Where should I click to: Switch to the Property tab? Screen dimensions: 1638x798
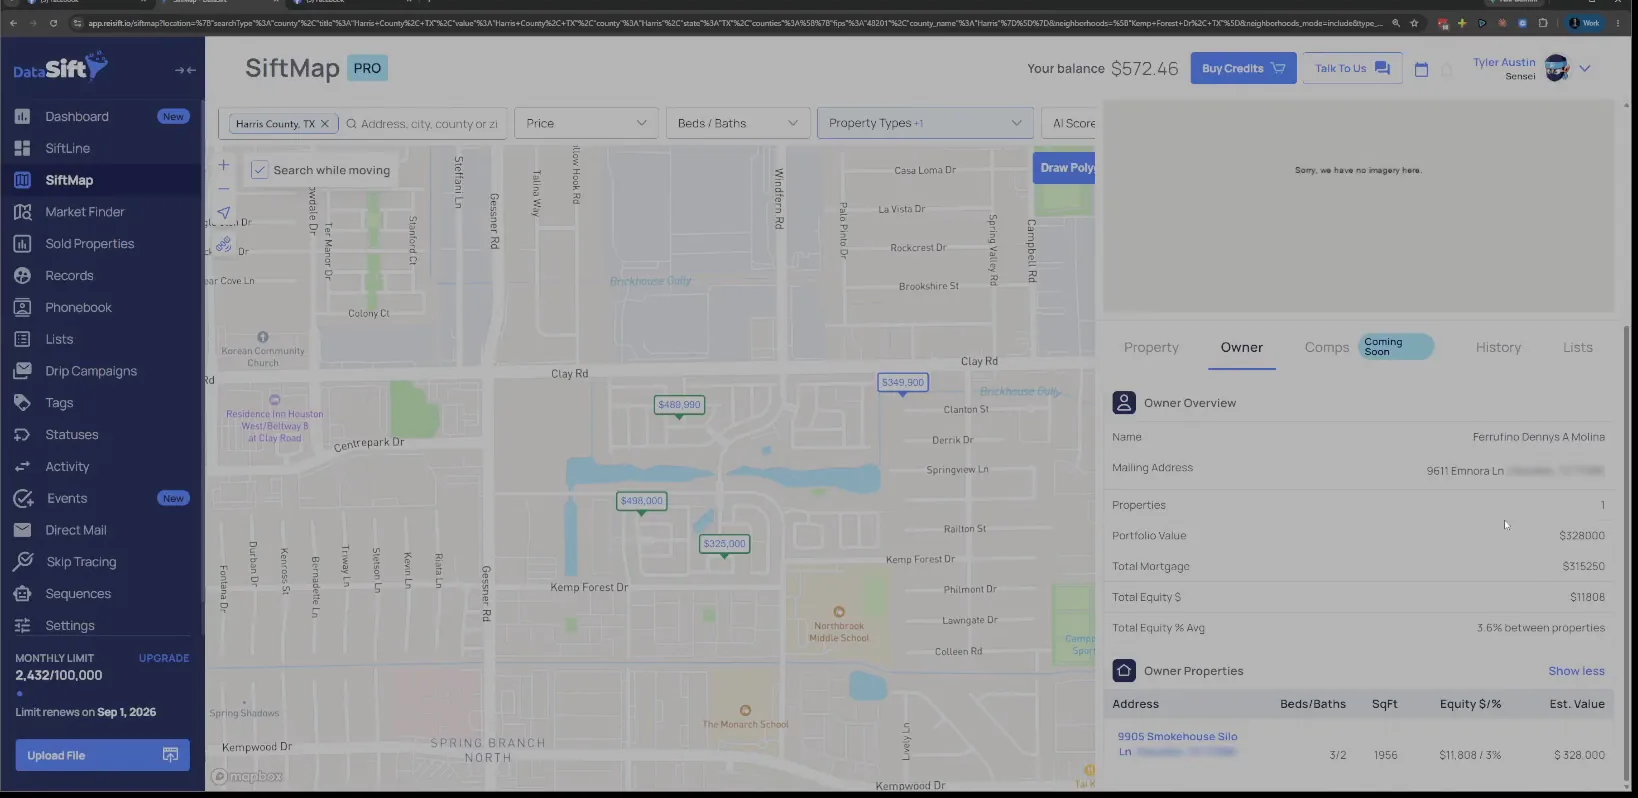tap(1151, 348)
